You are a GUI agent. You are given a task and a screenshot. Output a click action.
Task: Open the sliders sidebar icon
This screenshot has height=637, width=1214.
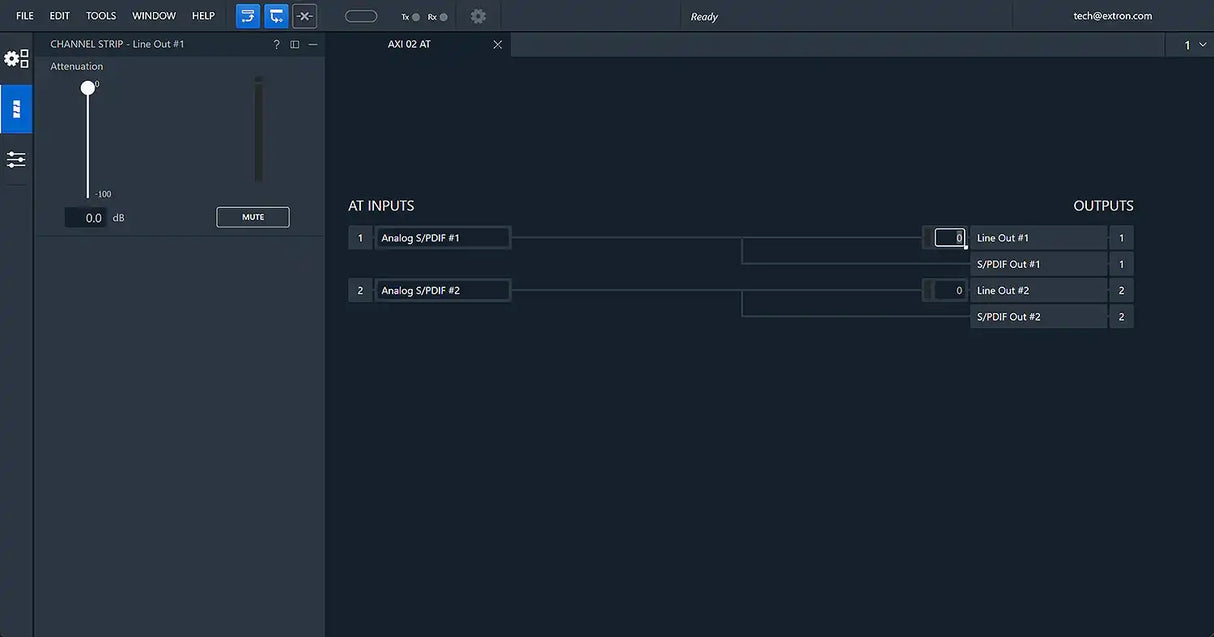(16, 159)
